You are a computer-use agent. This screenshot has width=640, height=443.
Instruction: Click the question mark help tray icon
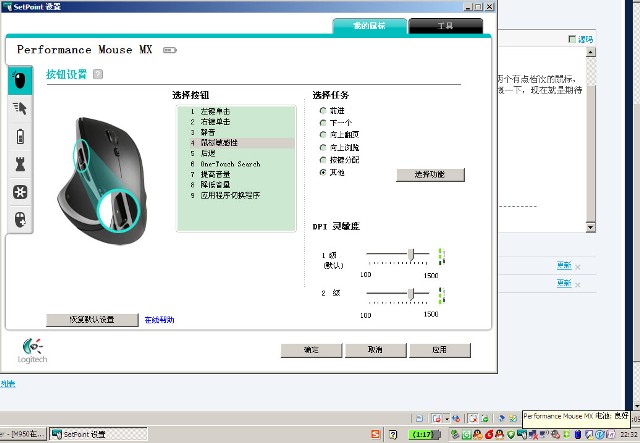393,434
